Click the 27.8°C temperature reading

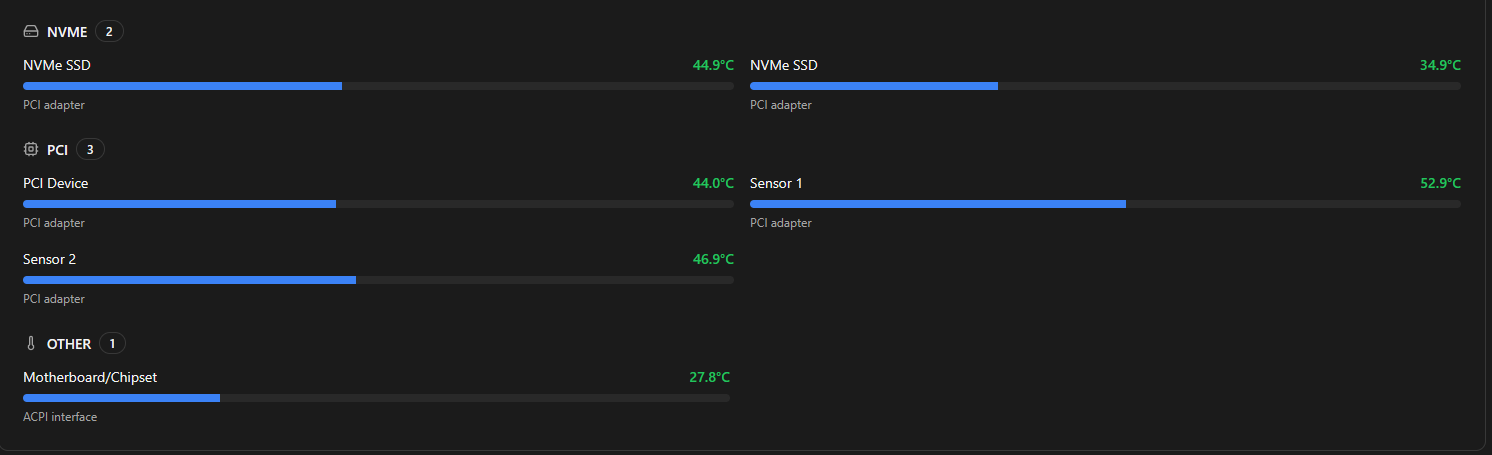[709, 377]
